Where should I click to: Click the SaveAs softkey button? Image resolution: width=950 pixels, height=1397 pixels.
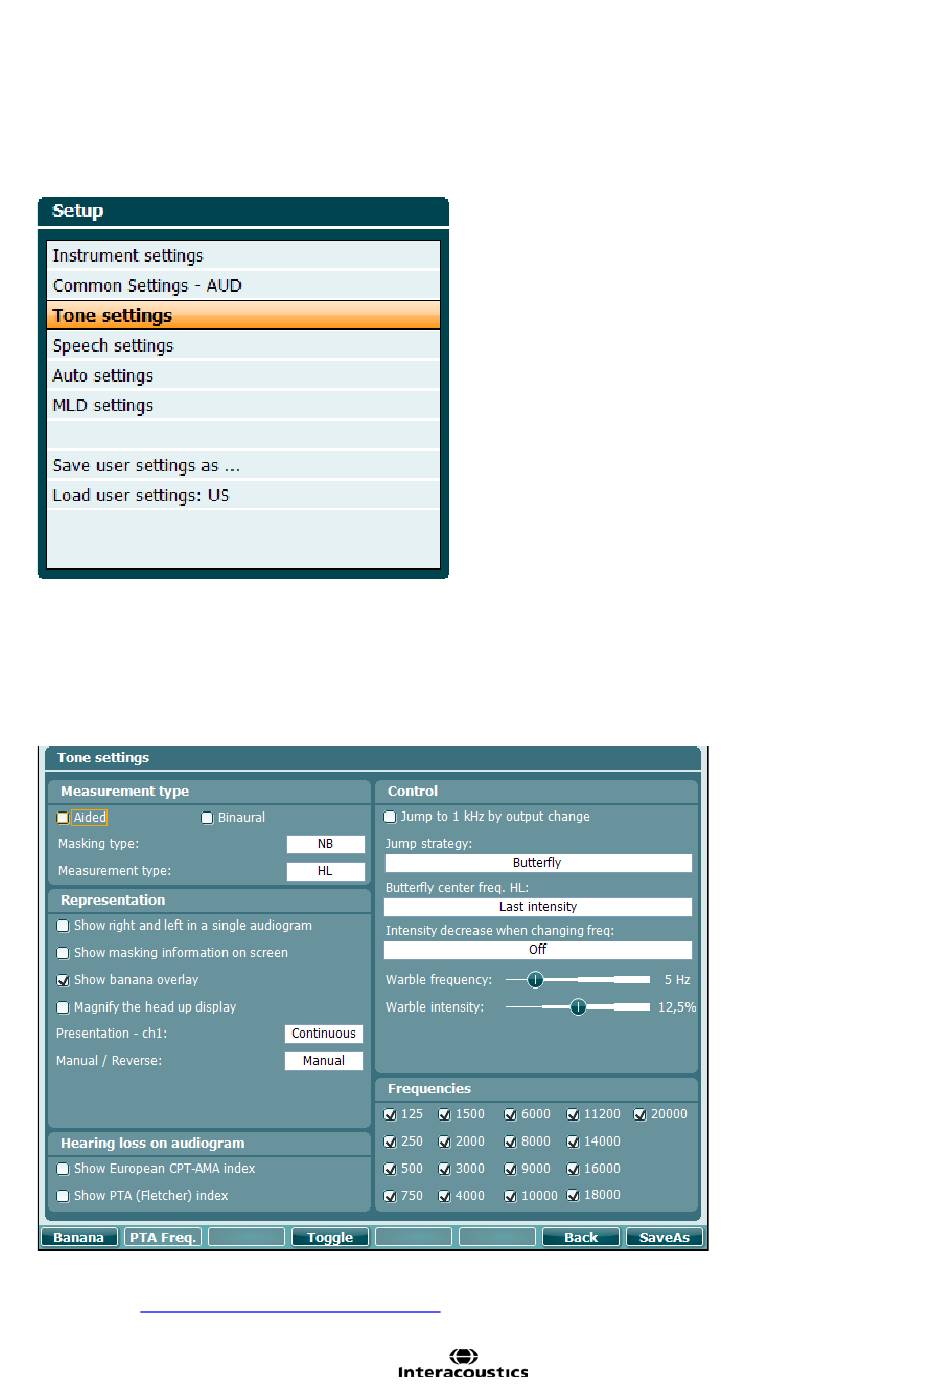click(665, 1238)
